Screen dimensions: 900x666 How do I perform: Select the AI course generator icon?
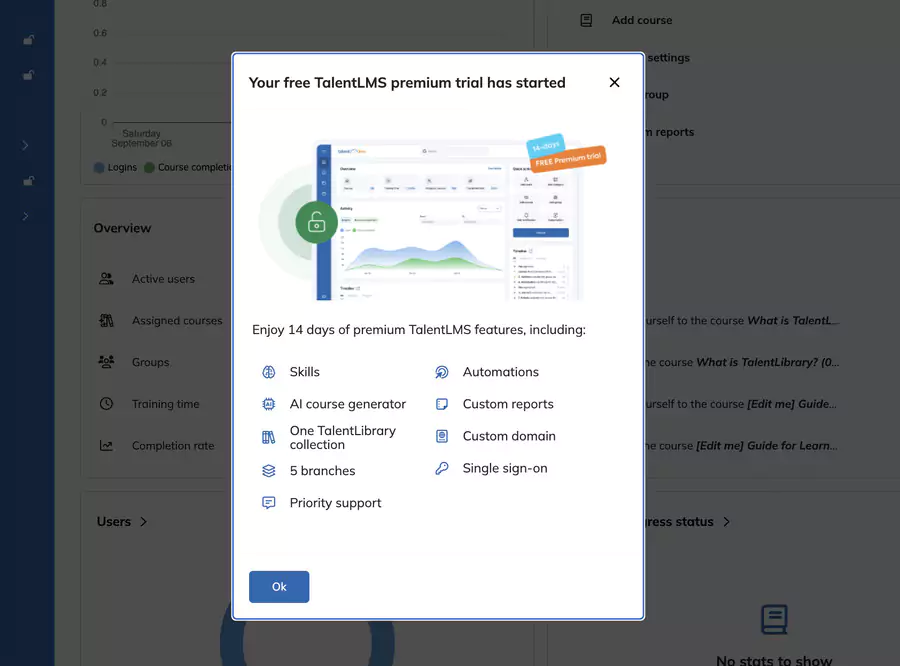click(268, 403)
